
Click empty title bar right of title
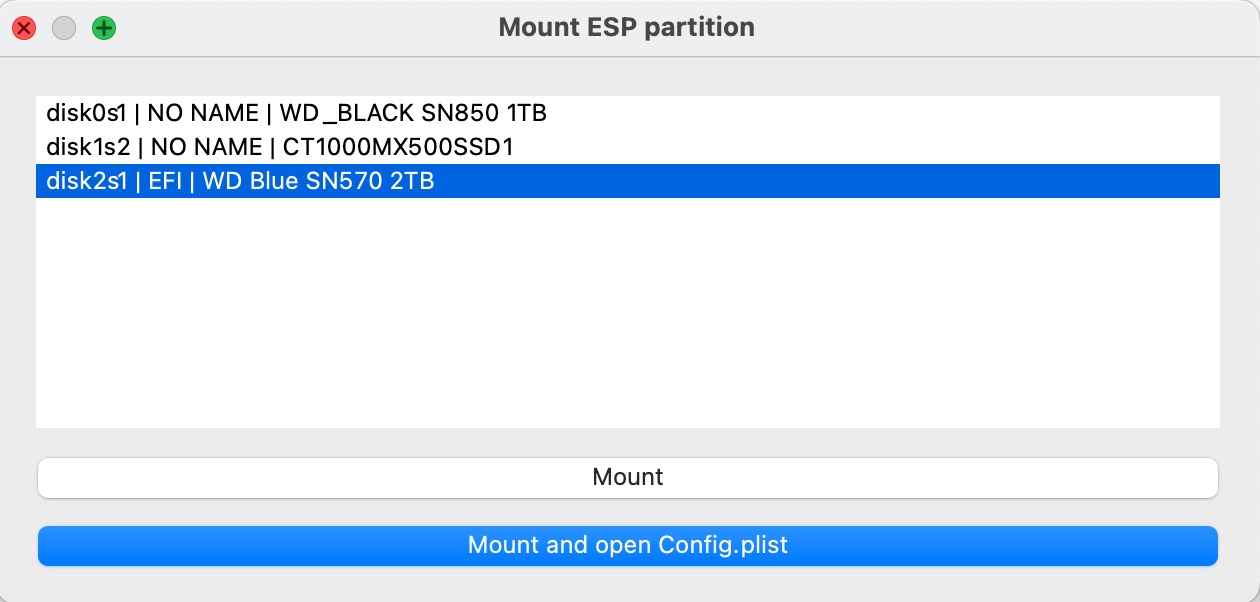click(x=1000, y=27)
